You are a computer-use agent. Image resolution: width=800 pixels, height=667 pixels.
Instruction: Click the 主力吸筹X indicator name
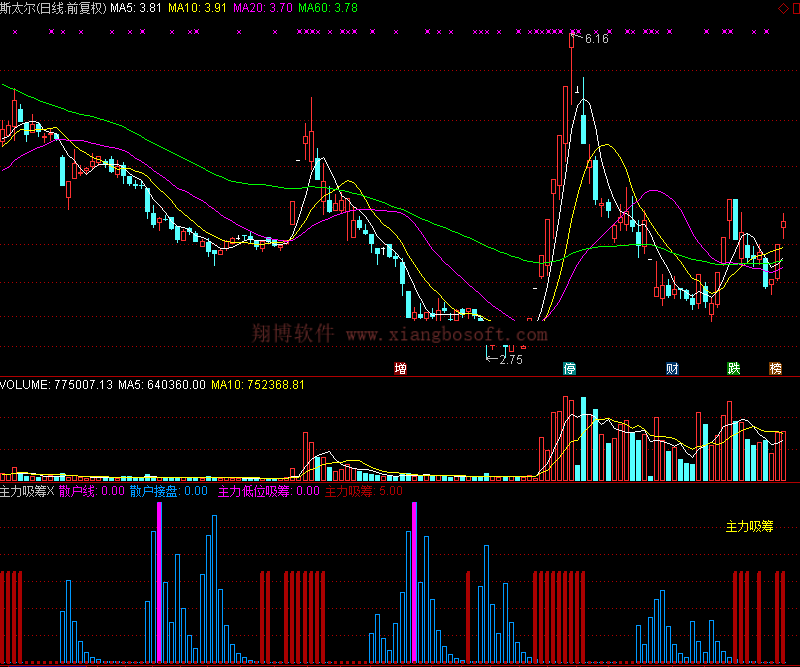tap(27, 491)
